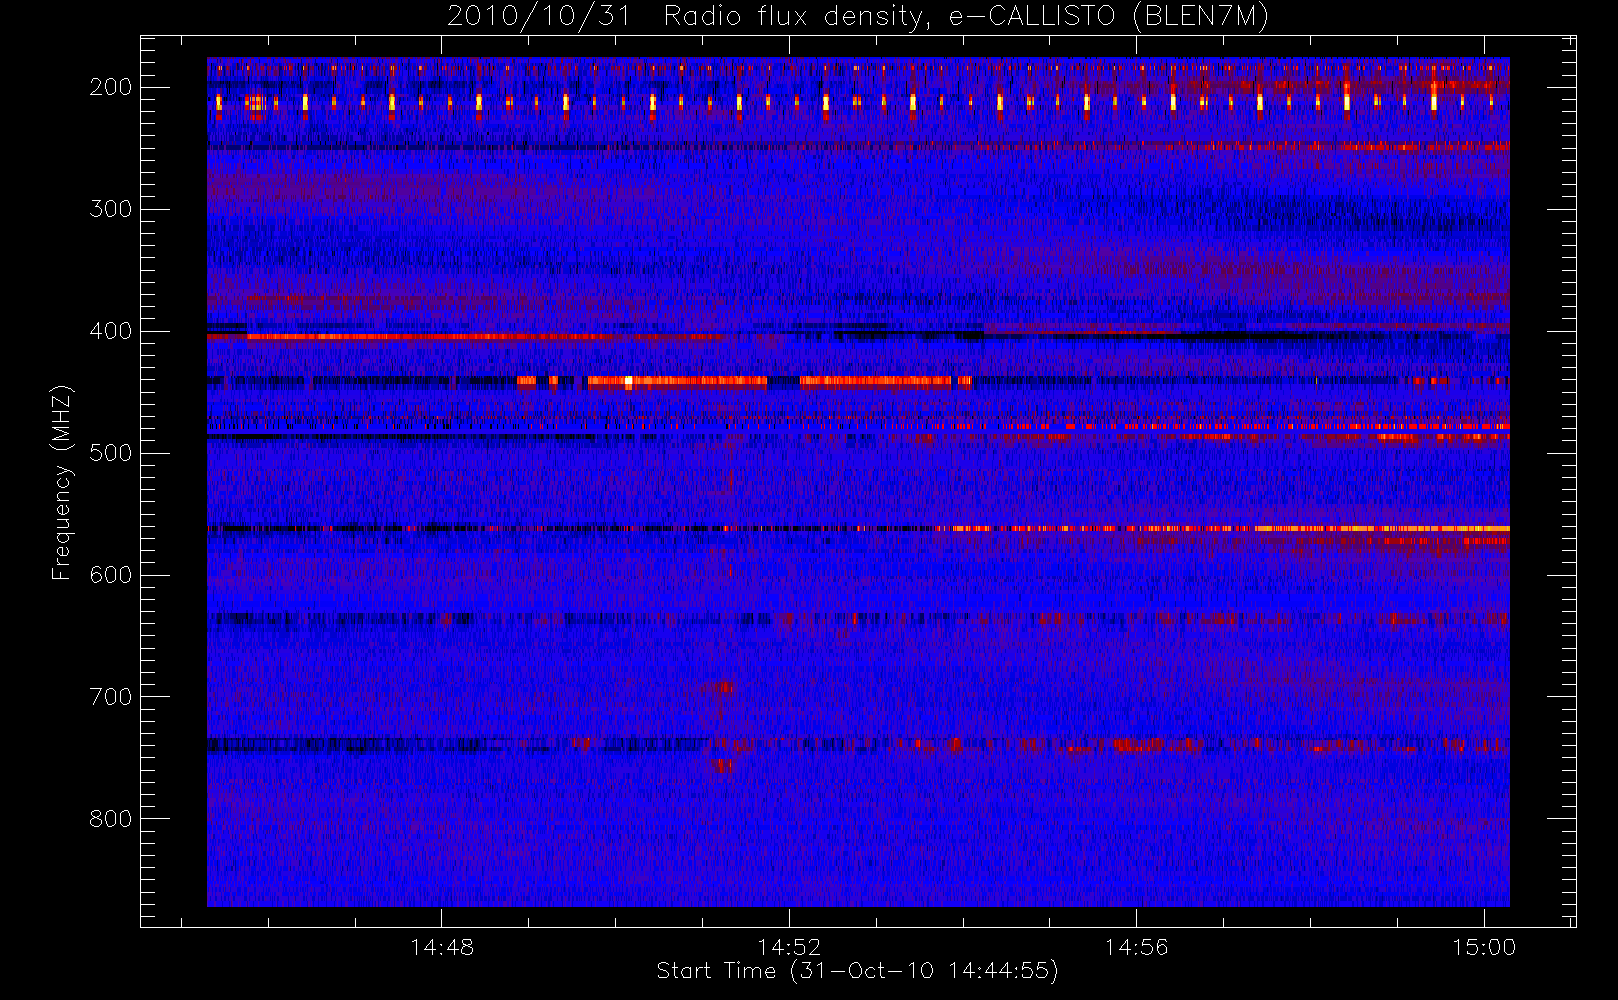Select the 500 frequency tick label
The height and width of the screenshot is (1000, 1618).
111,453
